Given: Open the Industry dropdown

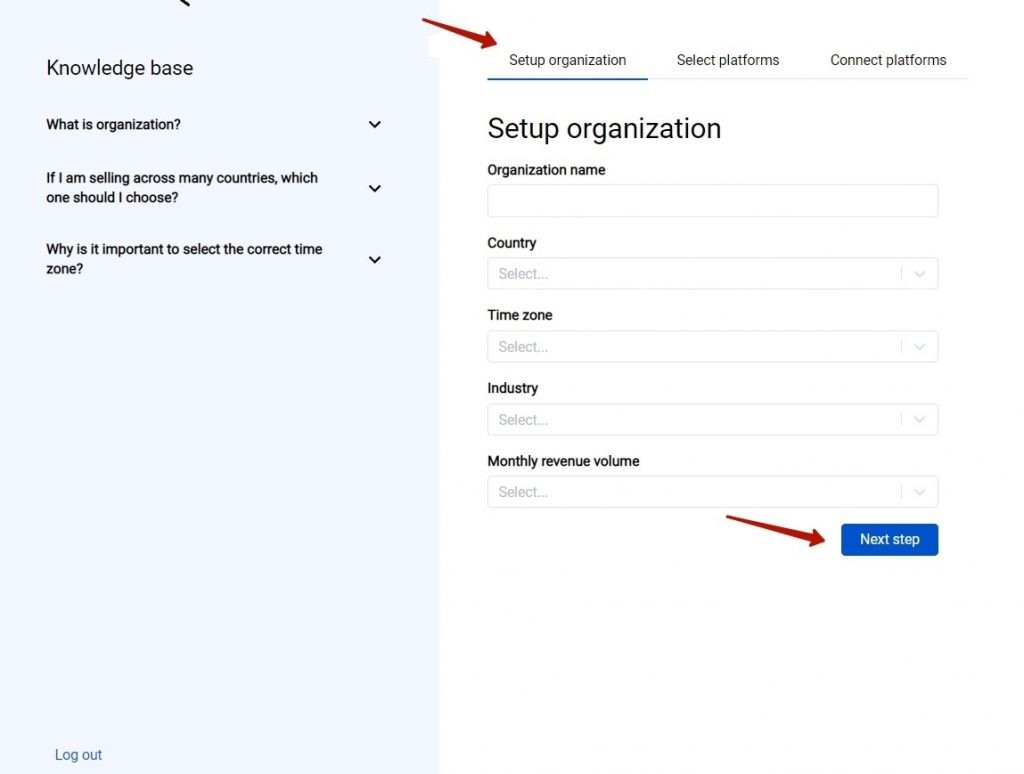Looking at the screenshot, I should [x=712, y=419].
